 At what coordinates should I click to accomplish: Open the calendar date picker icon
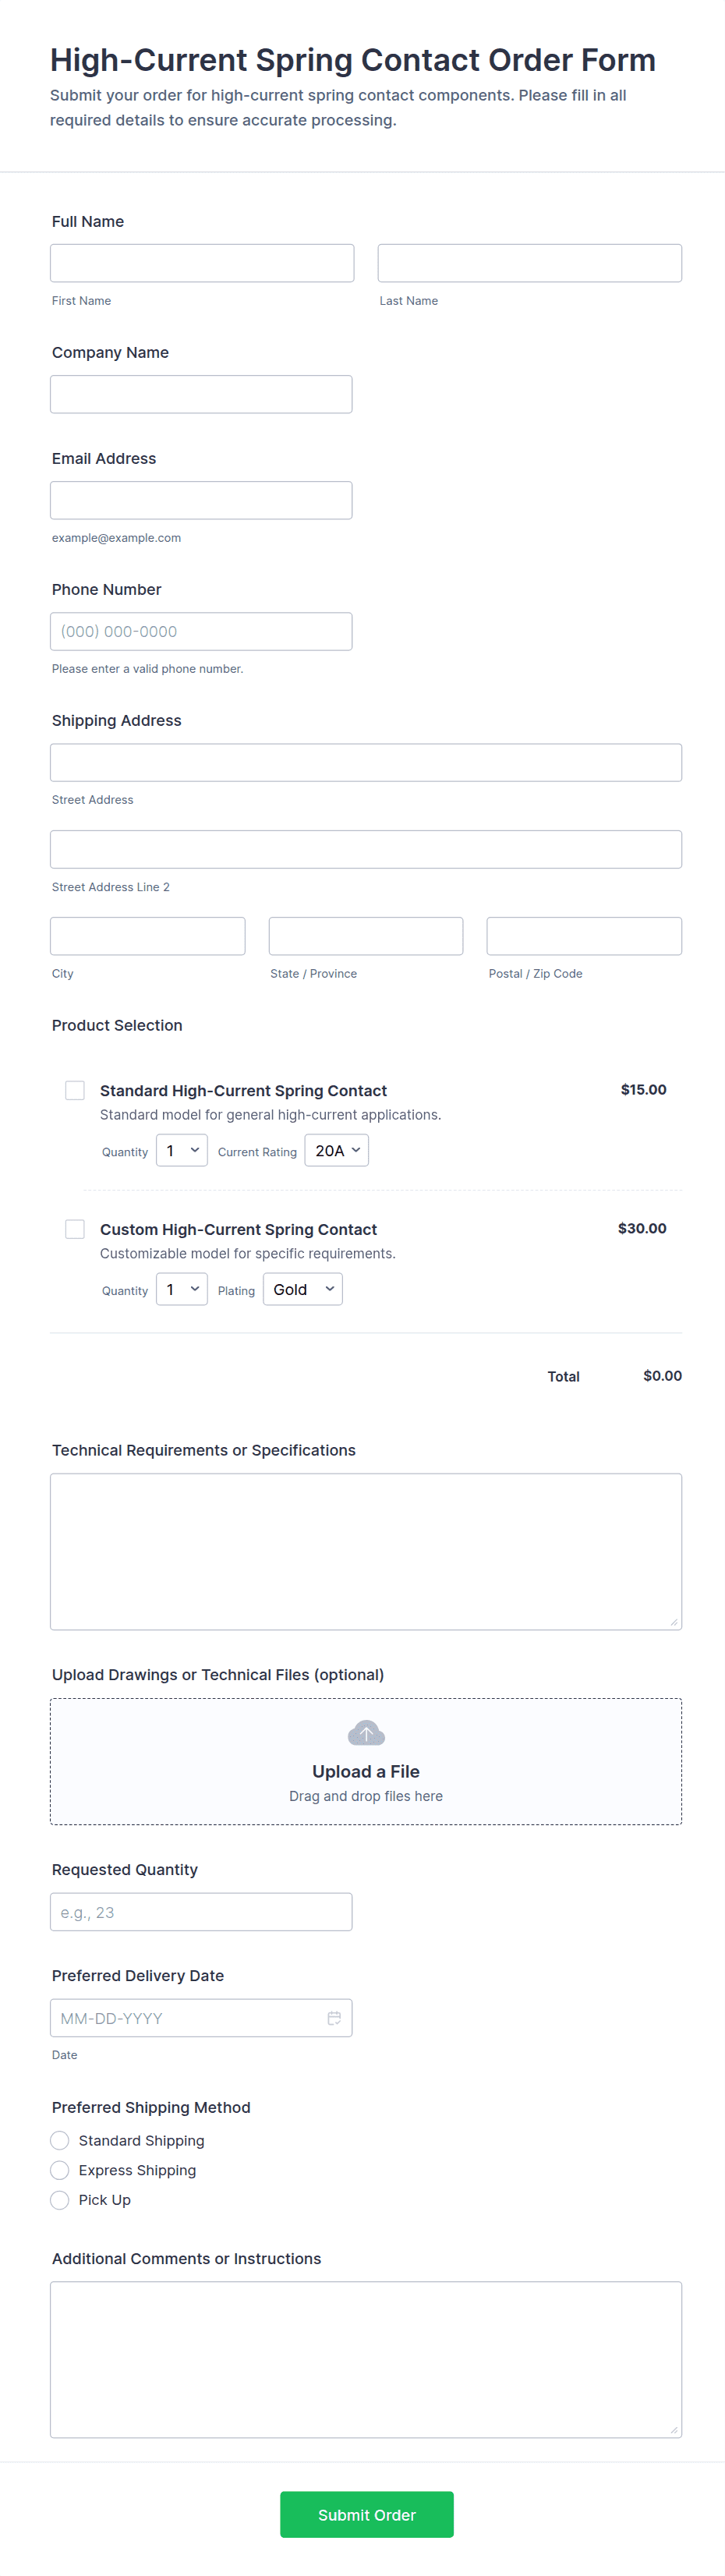point(334,2018)
